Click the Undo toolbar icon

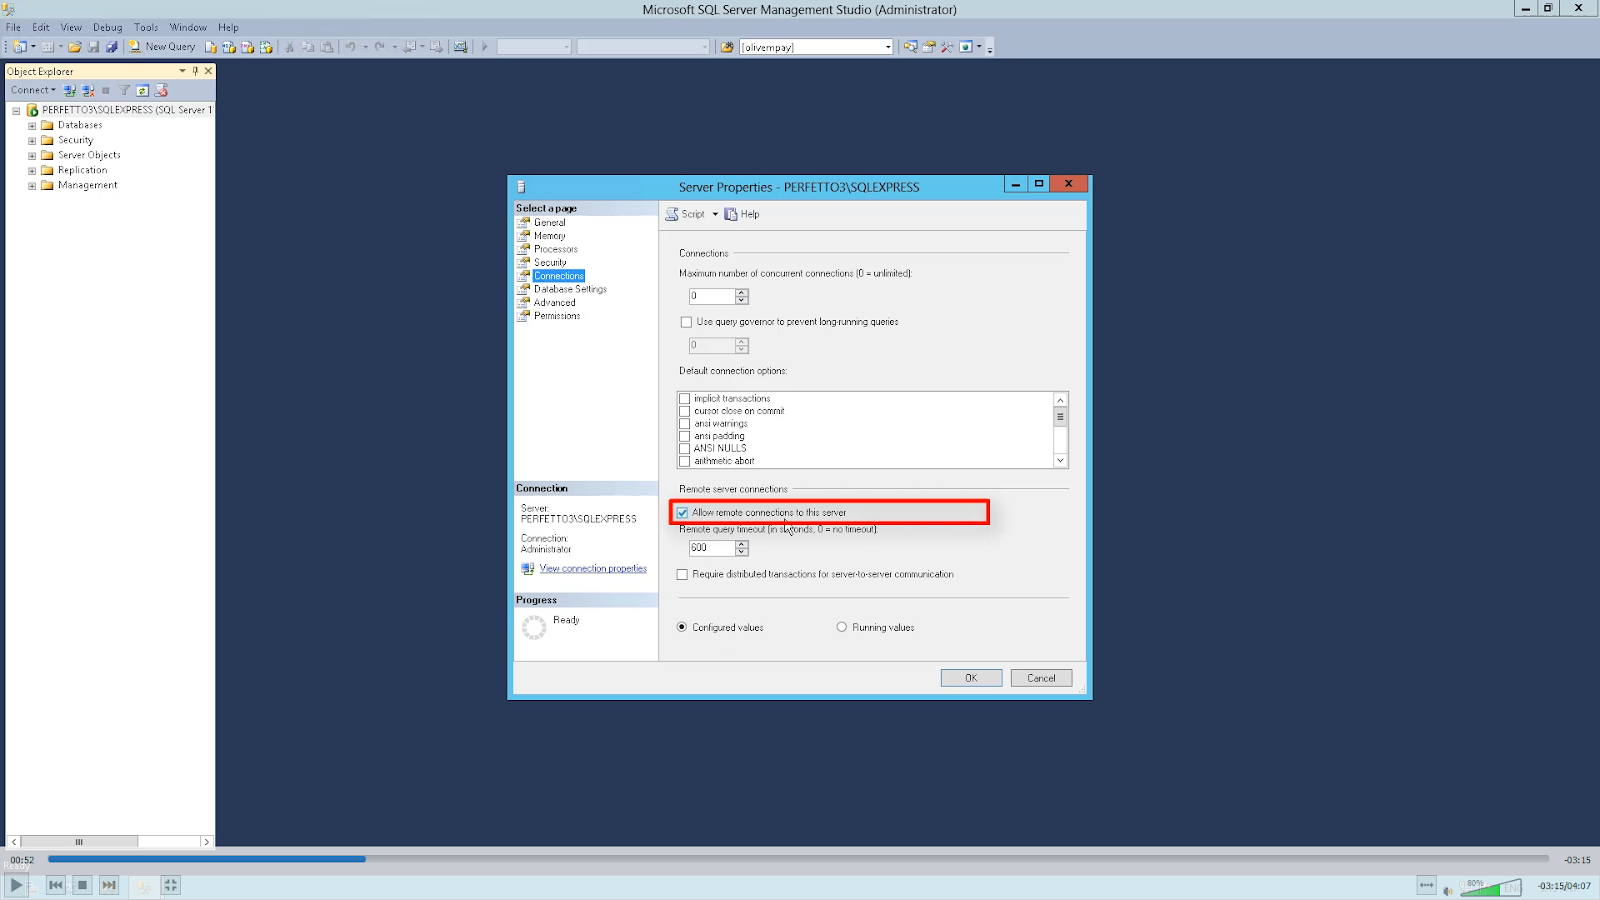(350, 46)
